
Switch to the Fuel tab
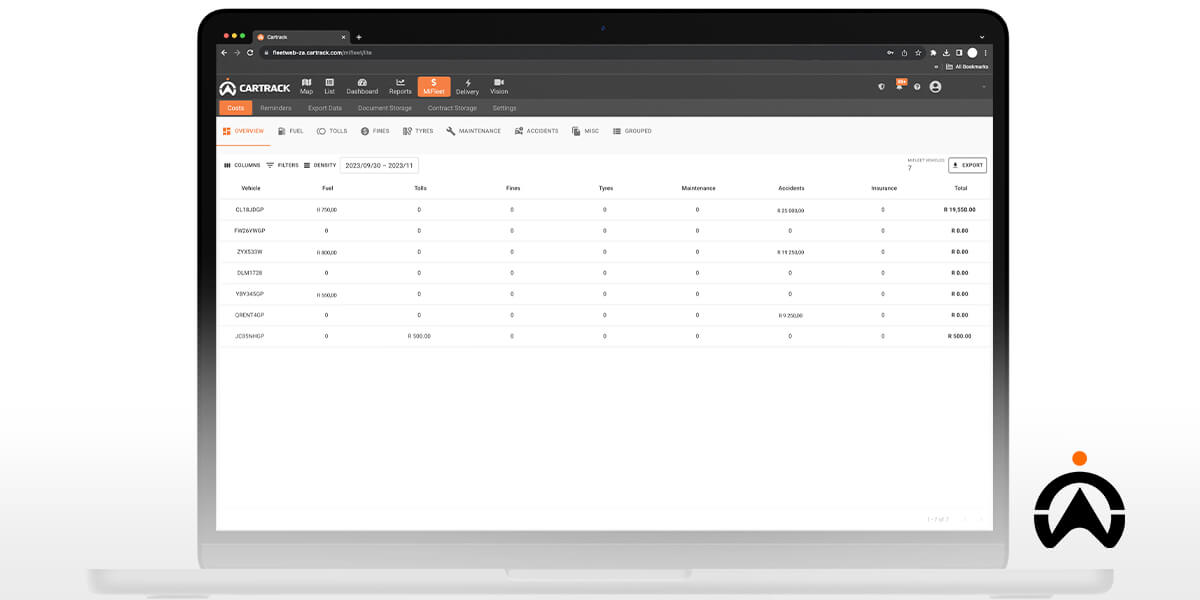click(289, 131)
